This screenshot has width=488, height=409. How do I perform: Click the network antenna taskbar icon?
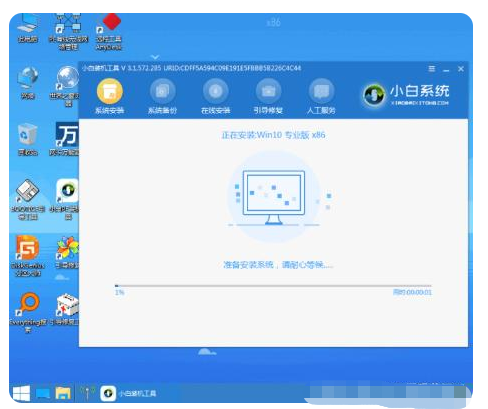point(87,393)
